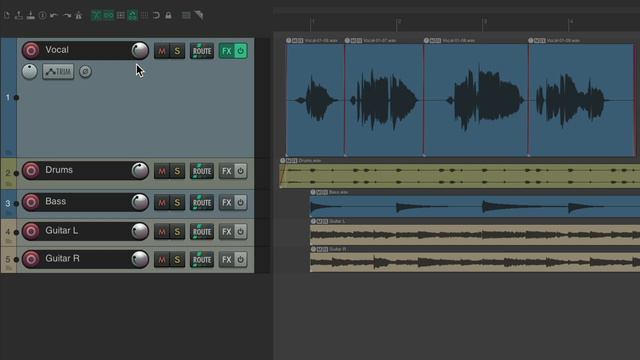This screenshot has width=640, height=360.
Task: Toggle move envelope points with items
Action: (x=133, y=16)
